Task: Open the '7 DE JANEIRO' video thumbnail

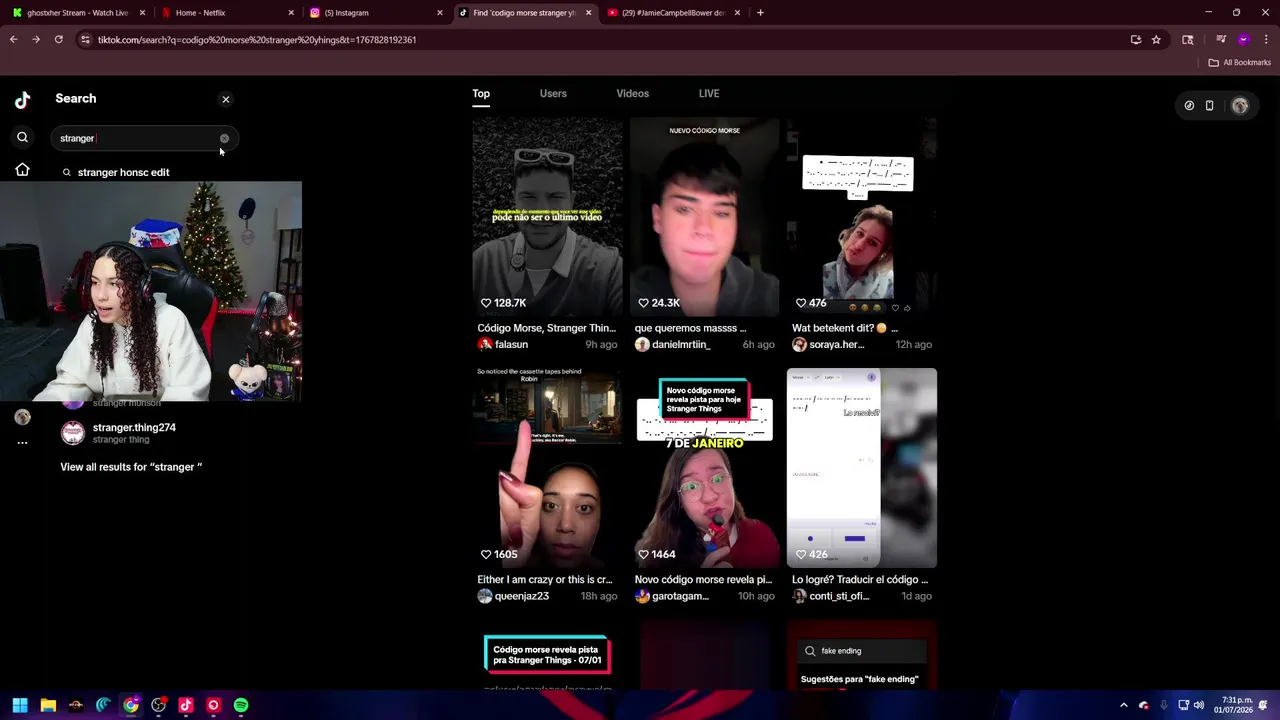Action: coord(704,468)
